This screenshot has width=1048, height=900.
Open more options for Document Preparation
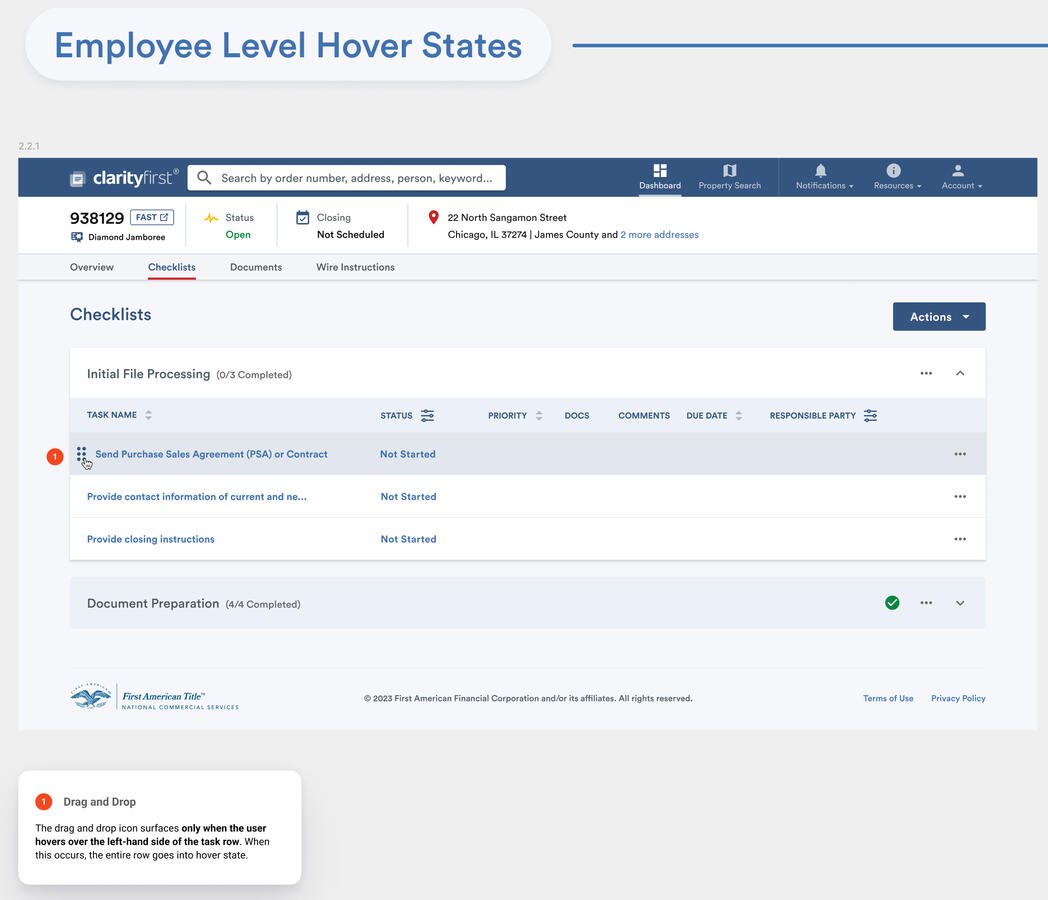(x=926, y=603)
